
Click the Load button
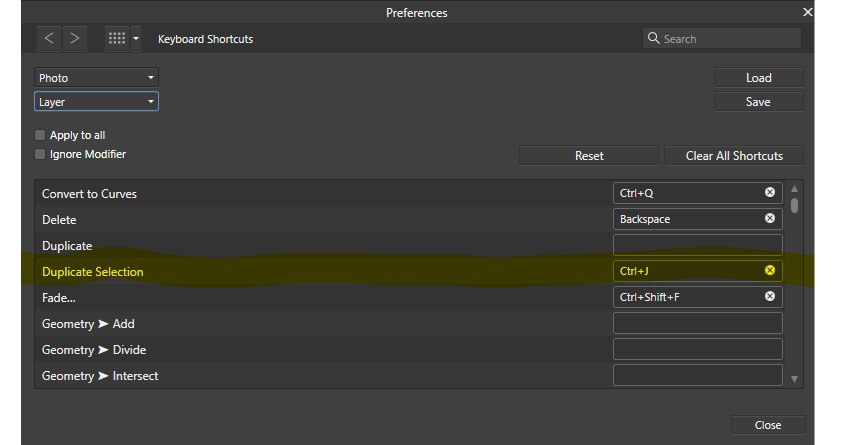pos(758,77)
